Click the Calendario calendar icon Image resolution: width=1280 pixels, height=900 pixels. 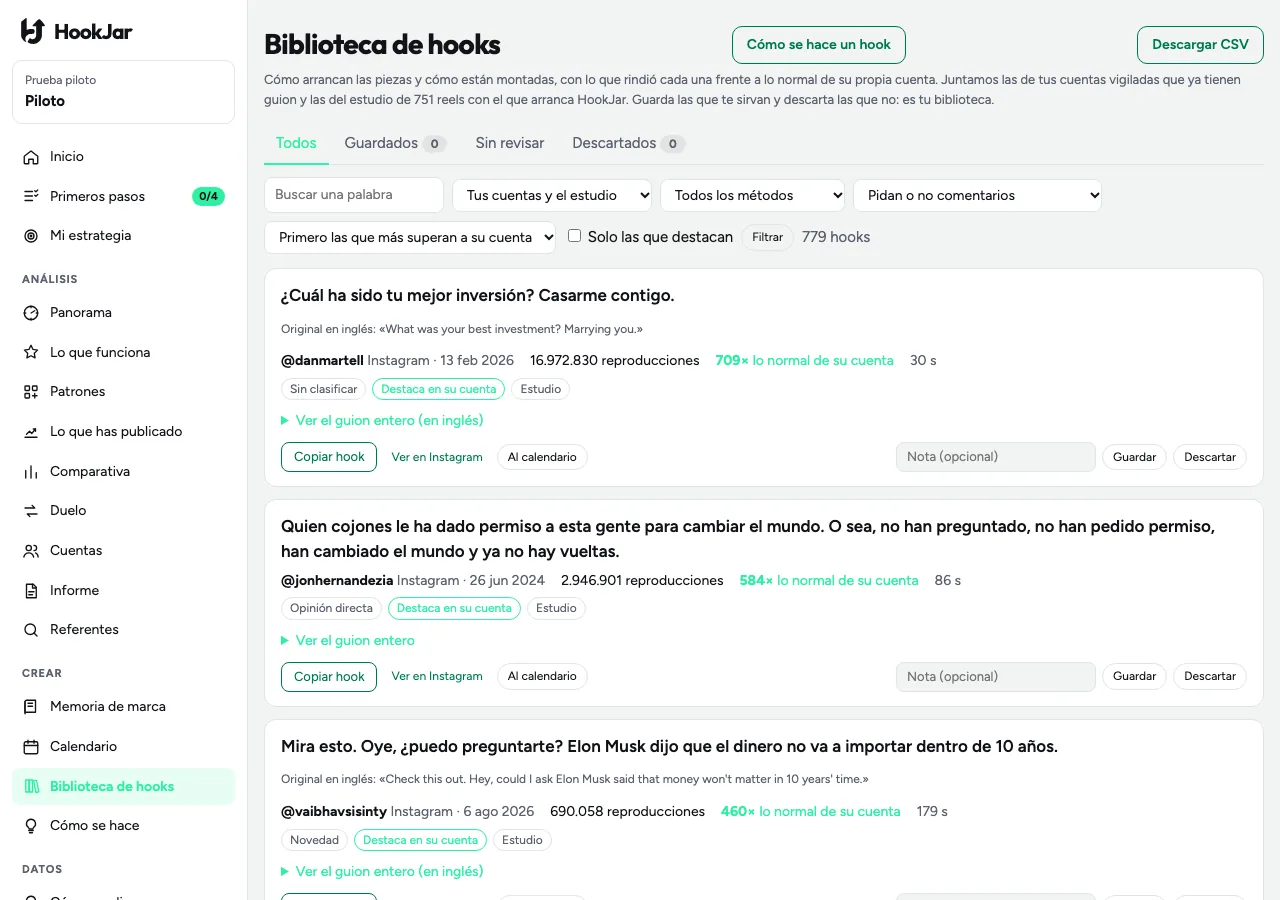coord(31,747)
